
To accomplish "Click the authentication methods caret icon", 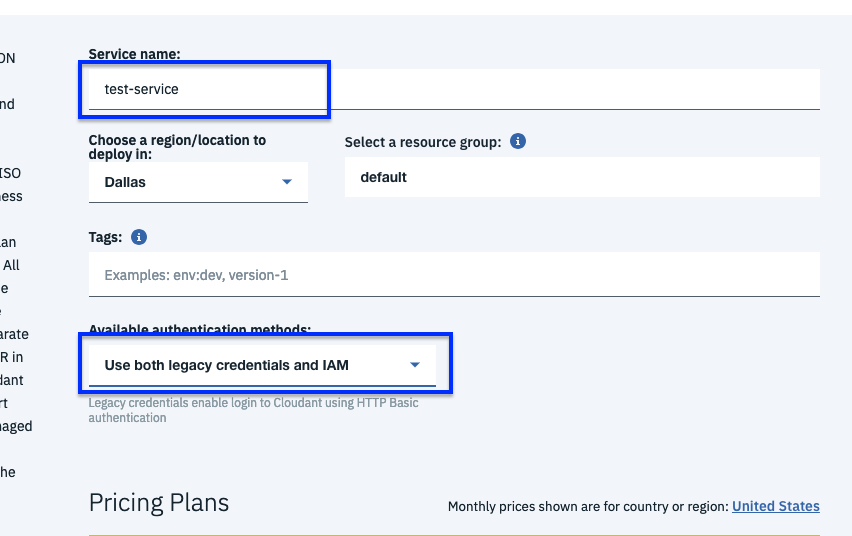I will tap(415, 365).
